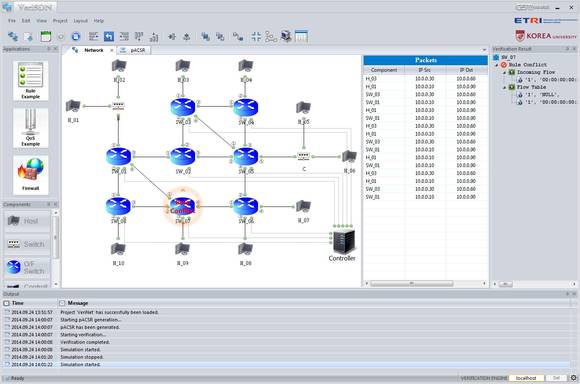Select host H_01 in the network

73,106
